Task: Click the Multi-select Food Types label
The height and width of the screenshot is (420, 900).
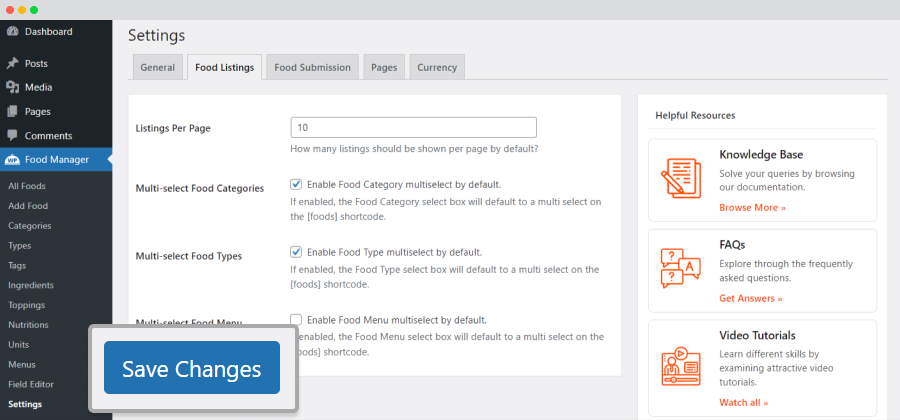Action: pos(189,256)
